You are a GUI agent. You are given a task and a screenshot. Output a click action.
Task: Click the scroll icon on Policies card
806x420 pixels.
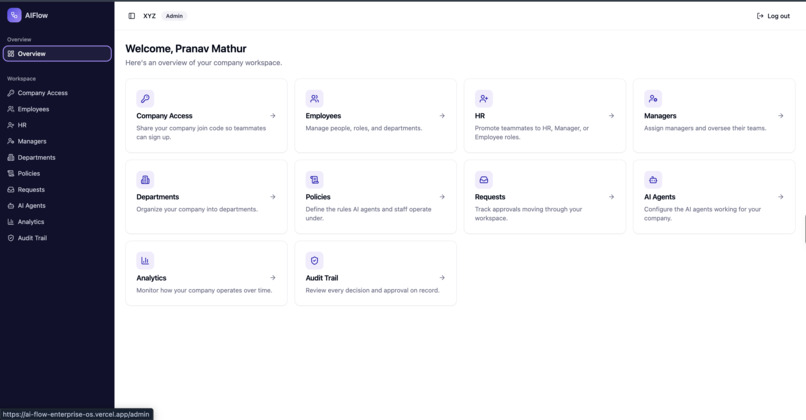314,179
